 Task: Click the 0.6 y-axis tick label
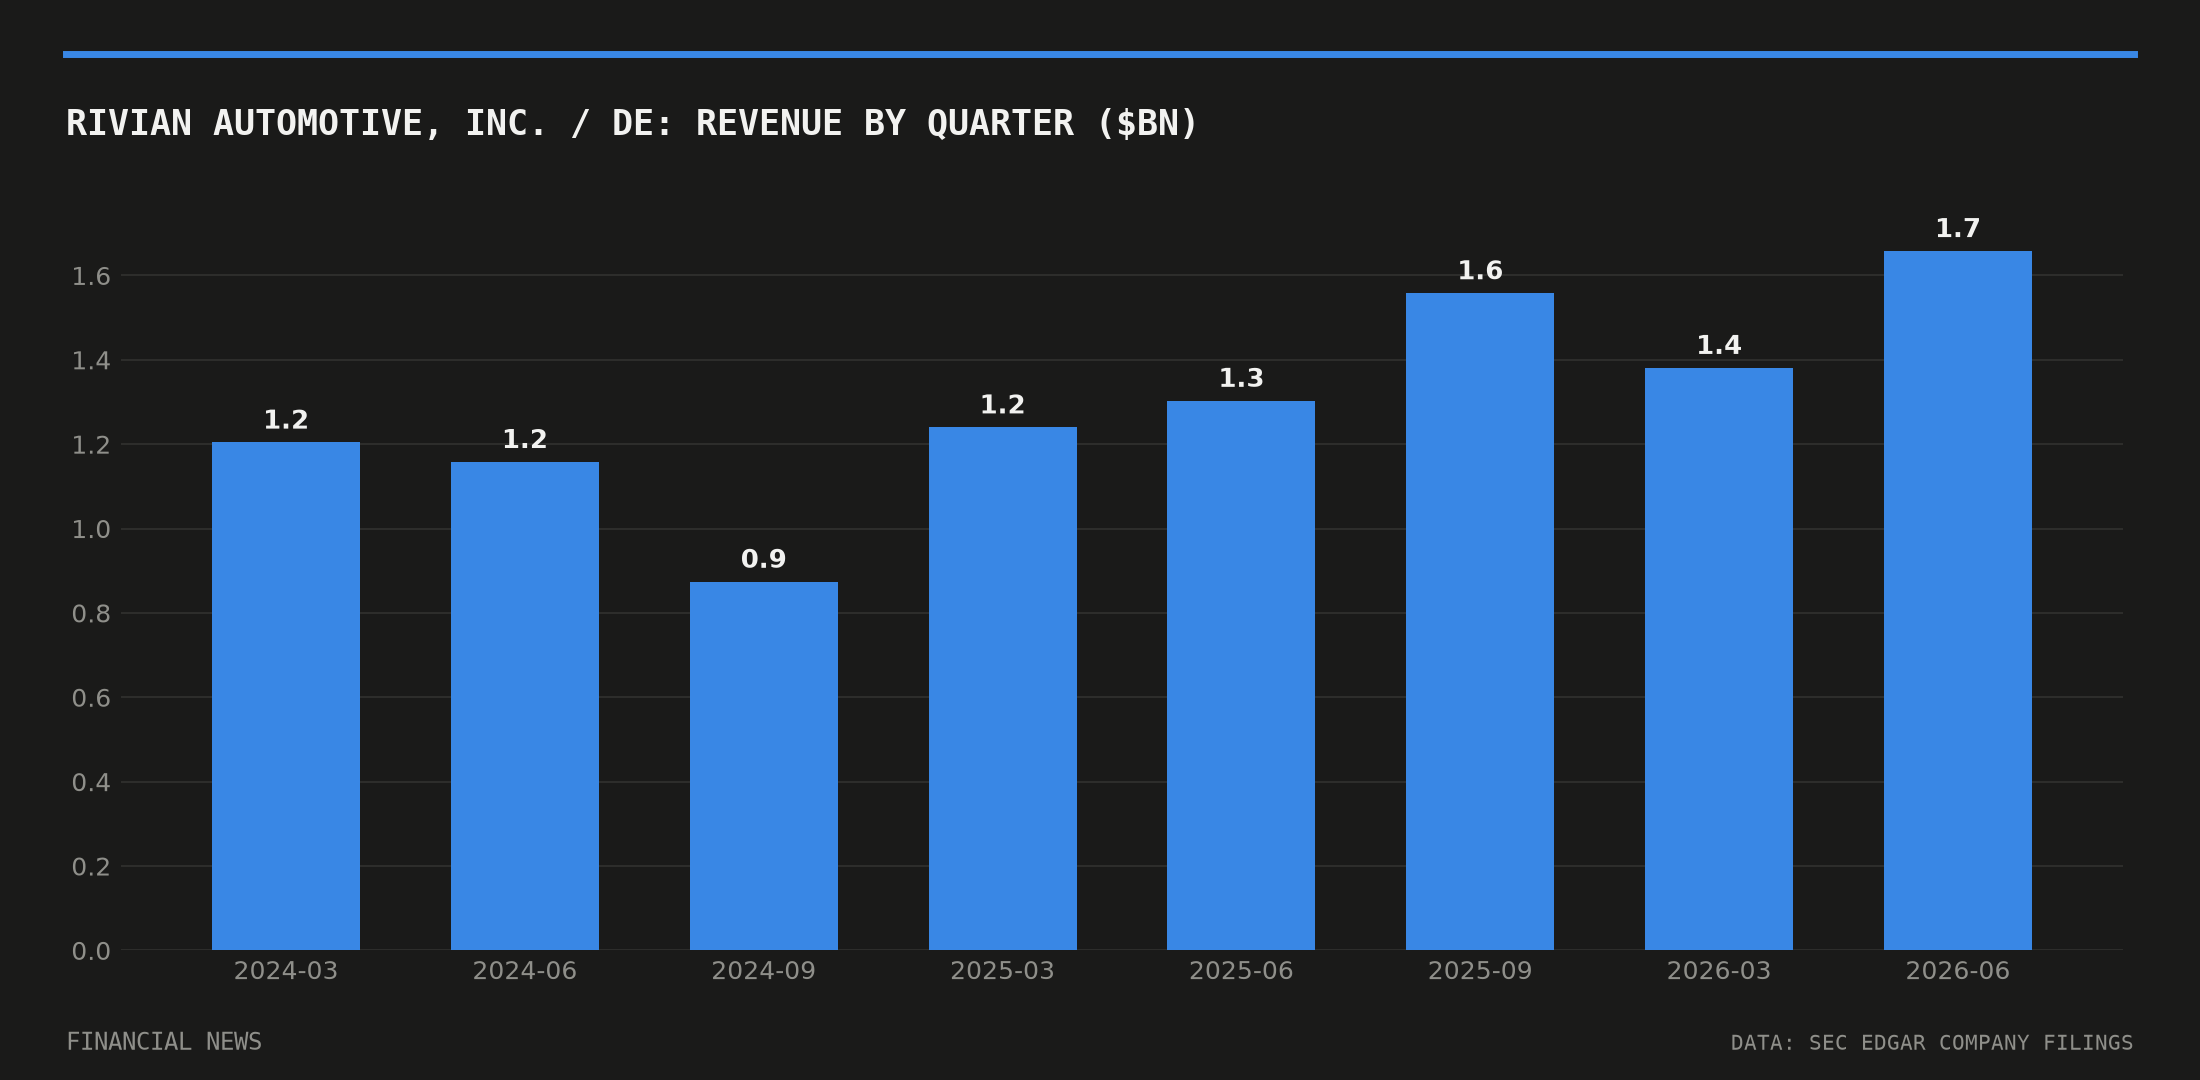pos(91,698)
